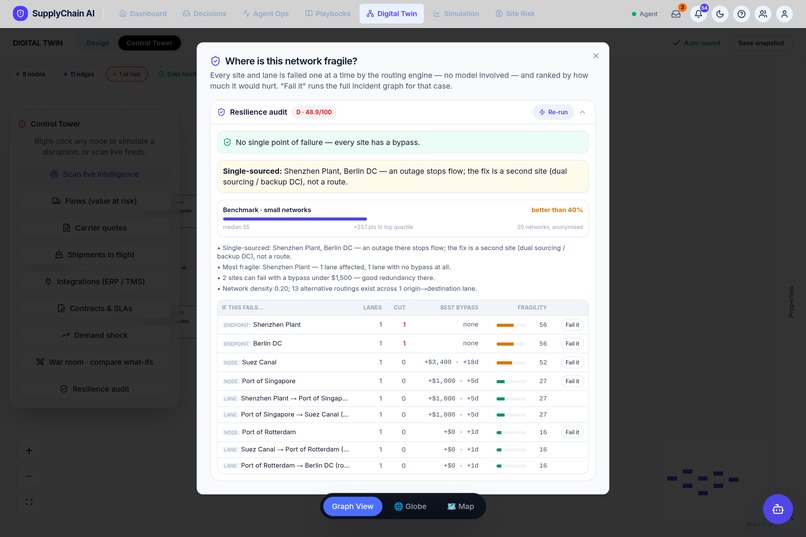Open the Agent Ops tab

pyautogui.click(x=266, y=14)
